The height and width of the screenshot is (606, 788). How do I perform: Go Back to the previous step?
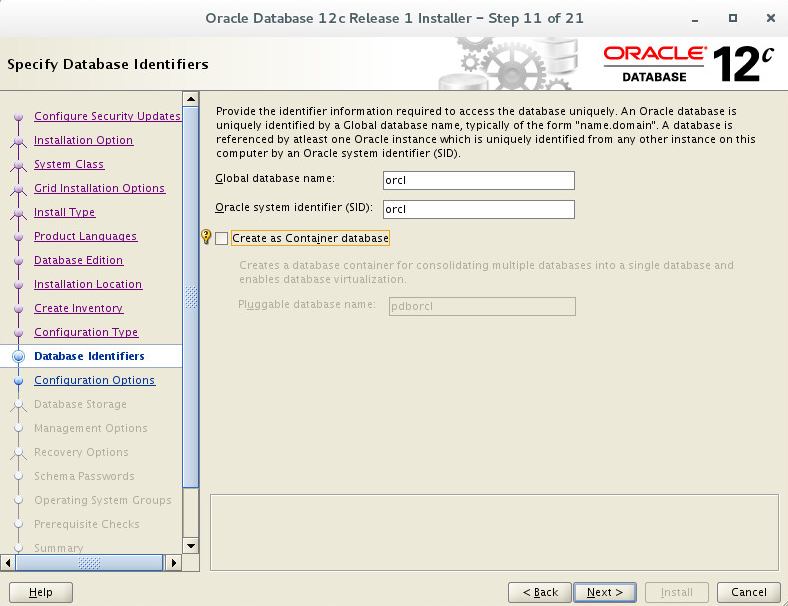pos(540,592)
